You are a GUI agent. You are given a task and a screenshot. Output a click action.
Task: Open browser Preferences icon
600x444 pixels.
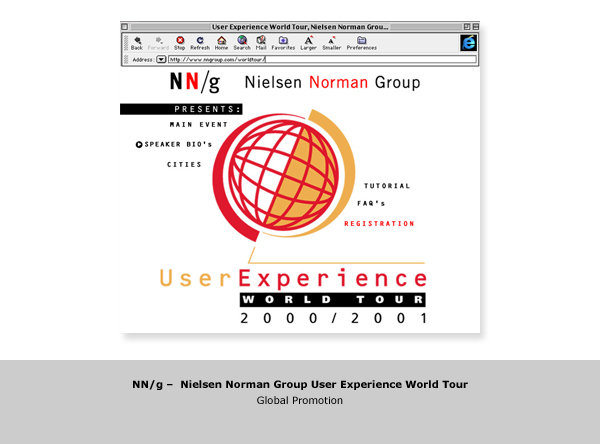pyautogui.click(x=362, y=43)
